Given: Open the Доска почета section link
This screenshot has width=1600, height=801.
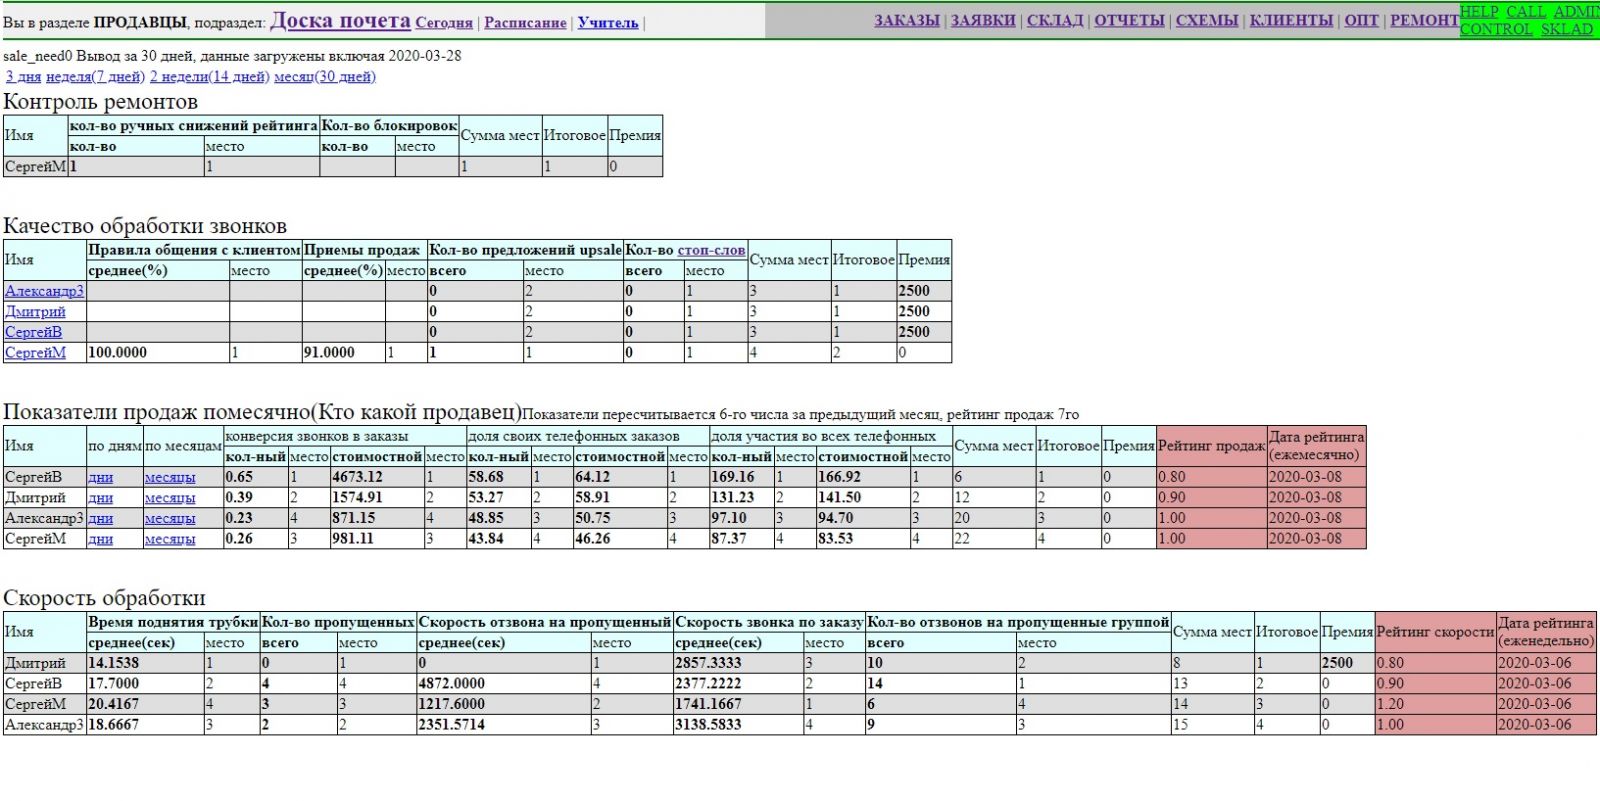Looking at the screenshot, I should [x=340, y=21].
